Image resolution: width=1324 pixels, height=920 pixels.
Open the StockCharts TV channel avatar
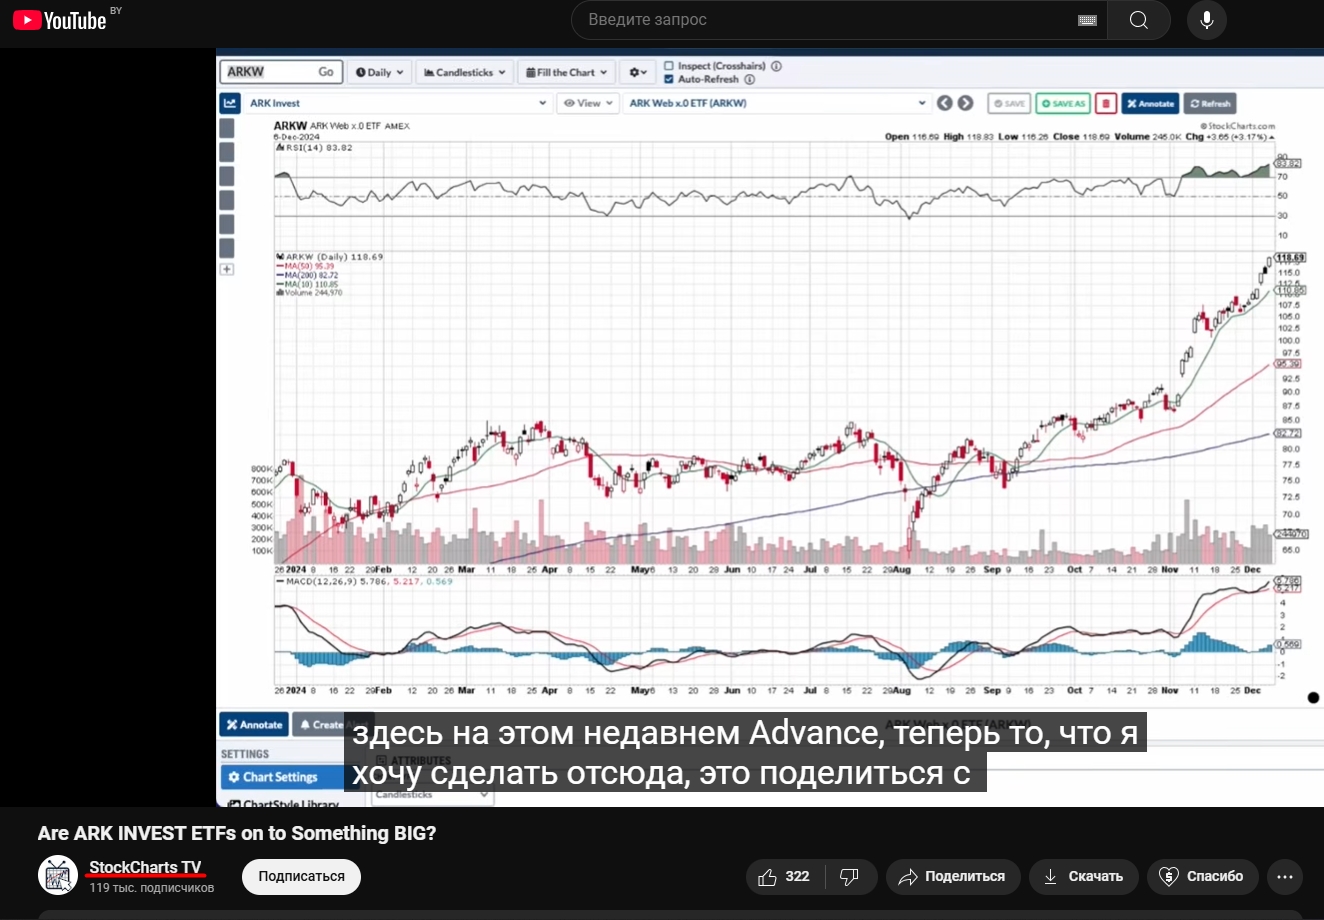point(58,876)
